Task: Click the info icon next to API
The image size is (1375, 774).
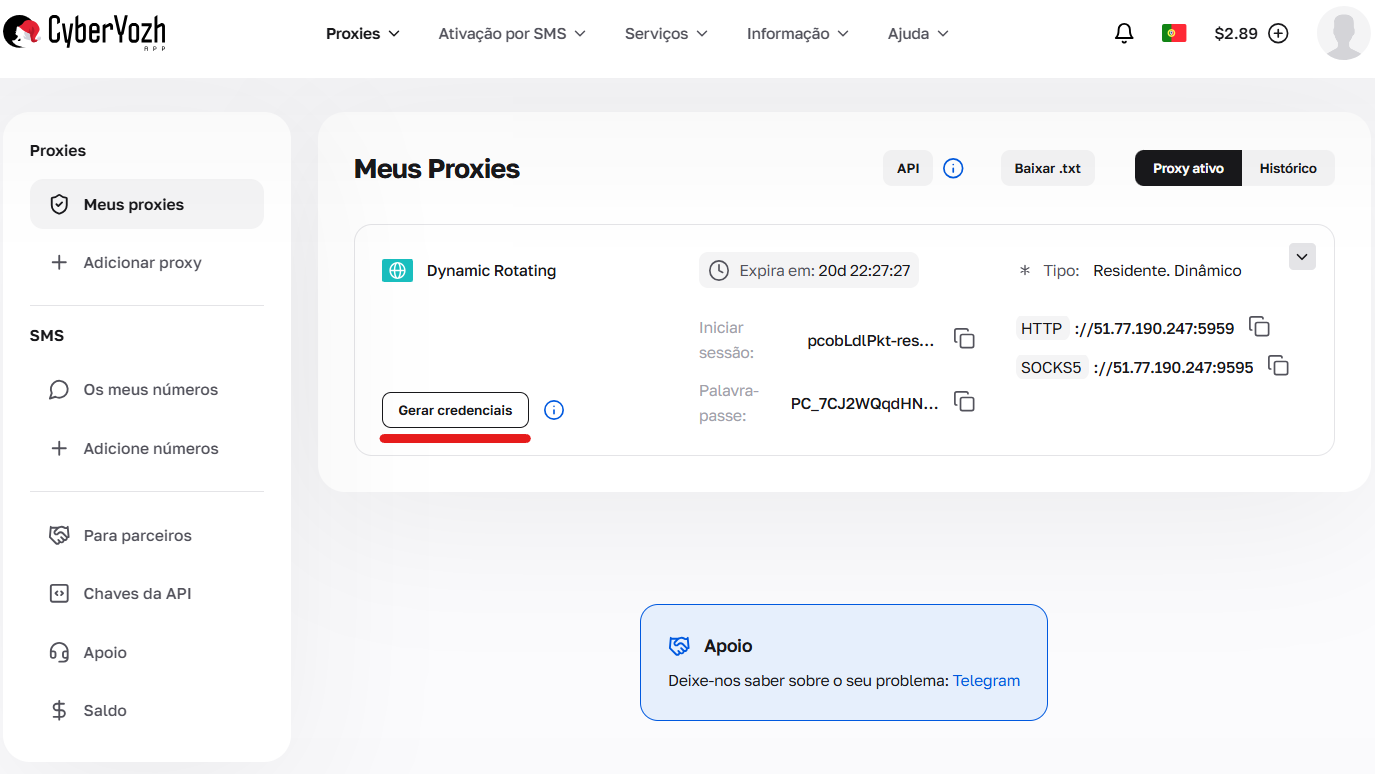Action: 953,168
